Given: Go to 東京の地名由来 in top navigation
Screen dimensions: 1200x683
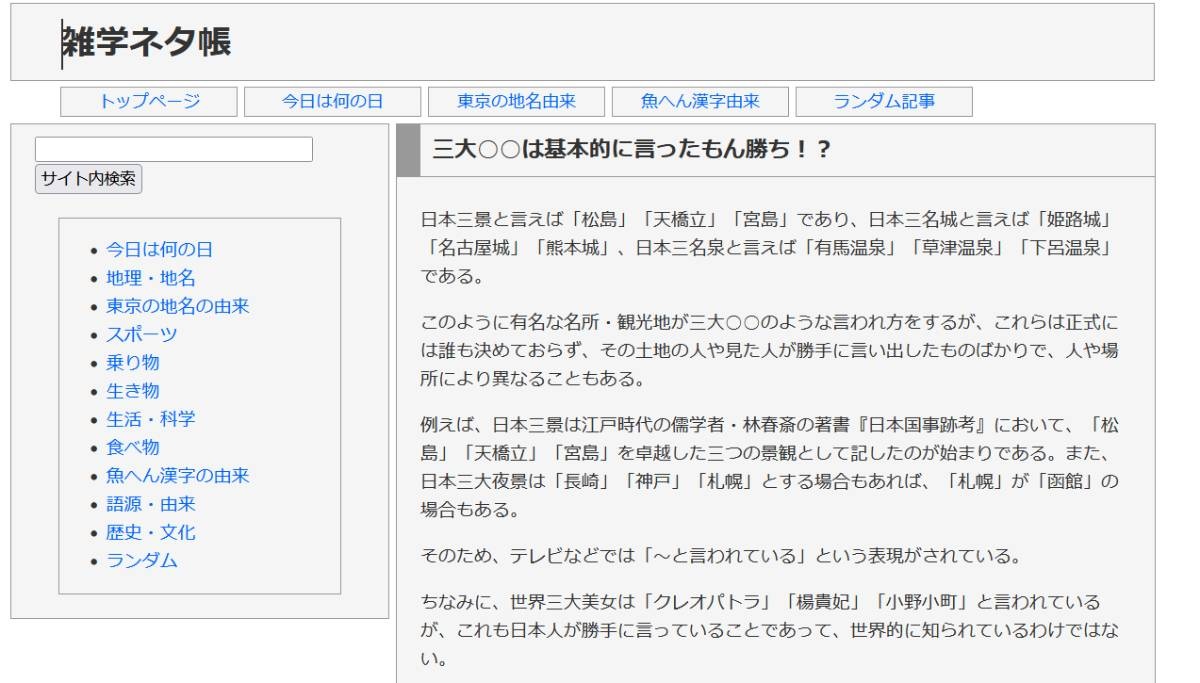Looking at the screenshot, I should coord(516,101).
